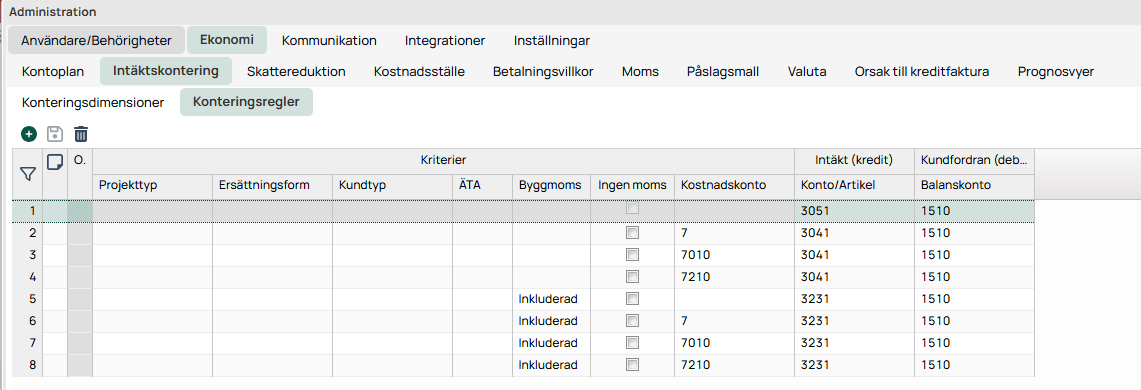Toggle Ingen moms checkbox in row 6
This screenshot has height=390, width=1141.
coord(632,321)
